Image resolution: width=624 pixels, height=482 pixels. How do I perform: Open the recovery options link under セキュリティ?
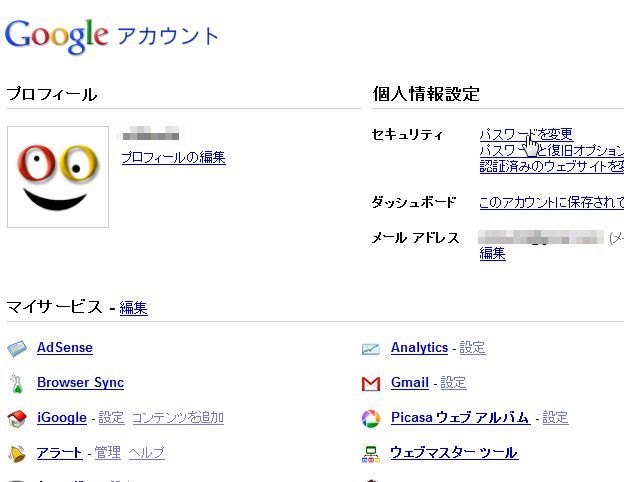(552, 150)
